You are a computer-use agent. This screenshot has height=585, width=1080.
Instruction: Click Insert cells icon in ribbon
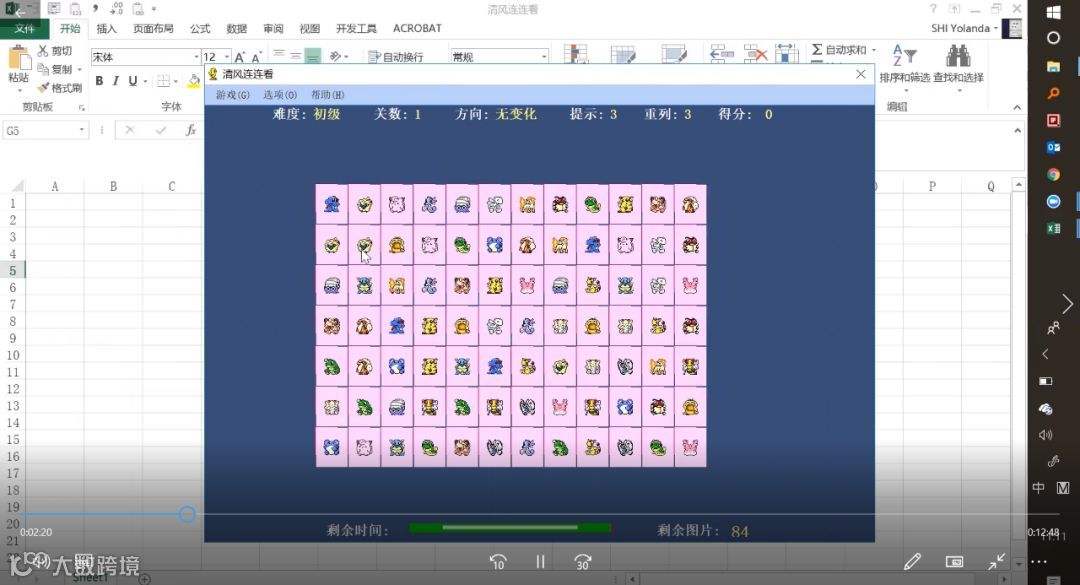coord(722,54)
